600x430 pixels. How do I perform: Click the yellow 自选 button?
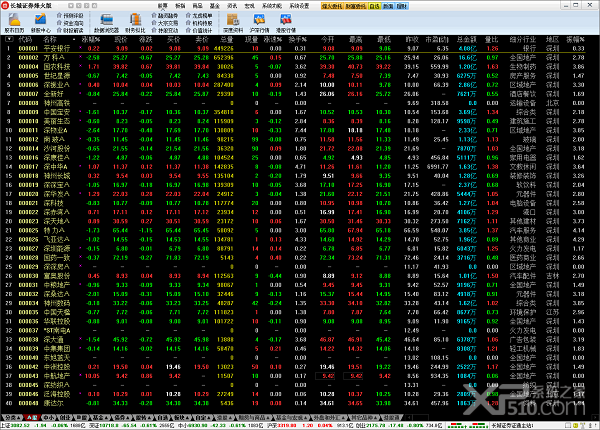click(374, 6)
